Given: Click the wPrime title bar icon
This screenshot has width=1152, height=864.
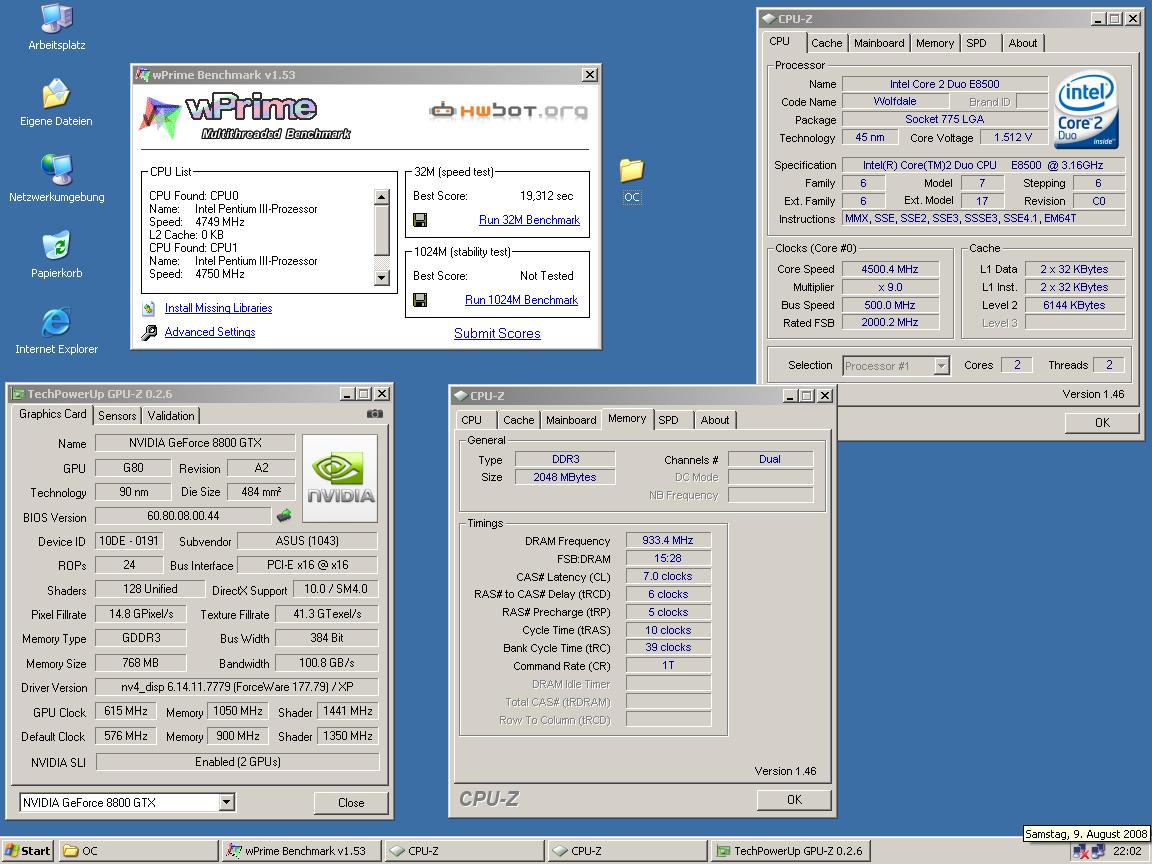Looking at the screenshot, I should [x=143, y=75].
